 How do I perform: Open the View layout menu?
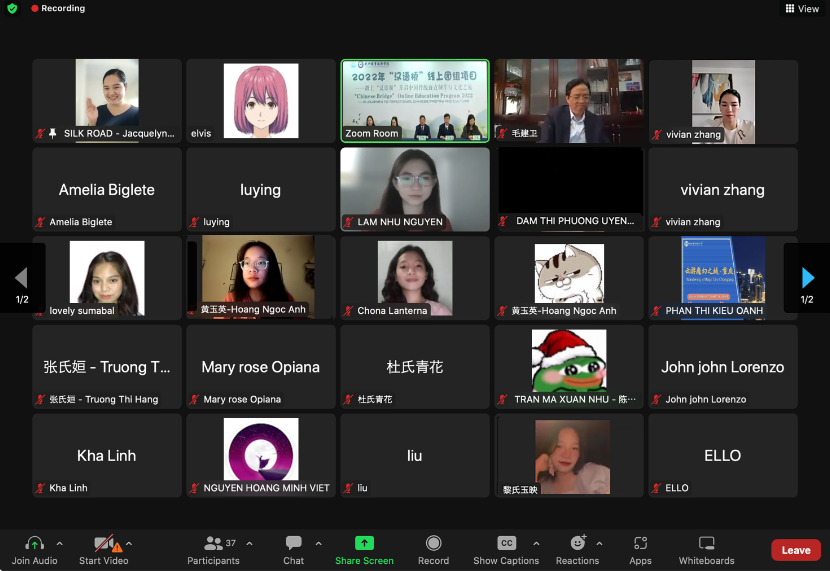(802, 9)
